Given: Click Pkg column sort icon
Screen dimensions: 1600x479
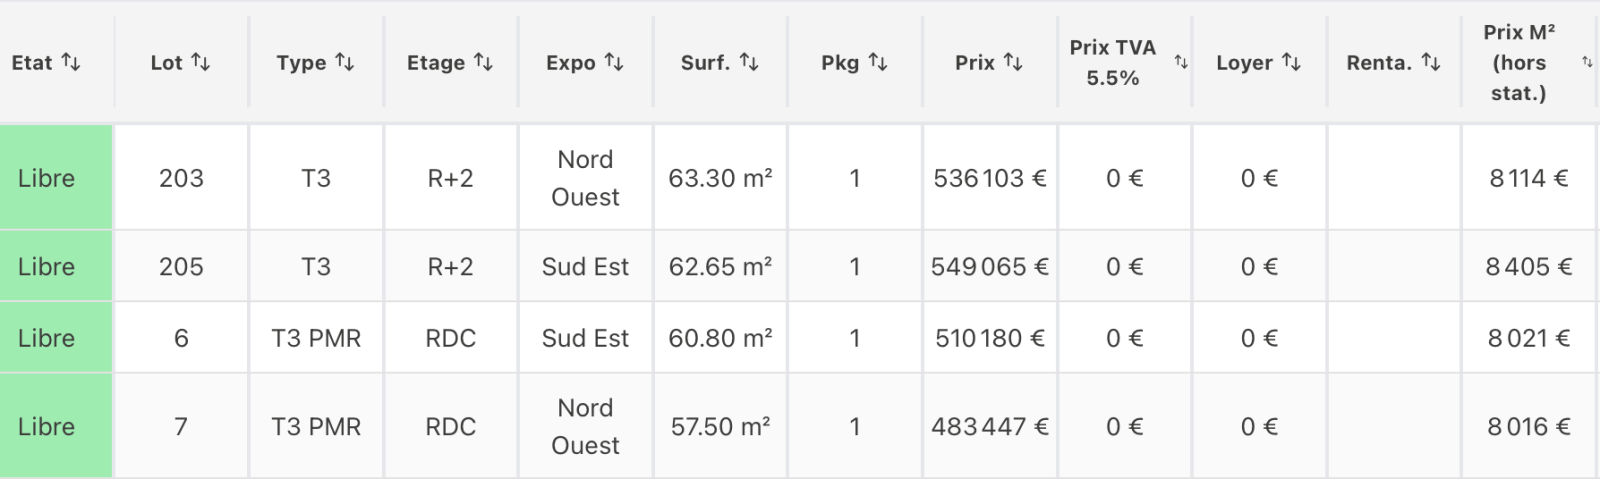Looking at the screenshot, I should [x=877, y=62].
